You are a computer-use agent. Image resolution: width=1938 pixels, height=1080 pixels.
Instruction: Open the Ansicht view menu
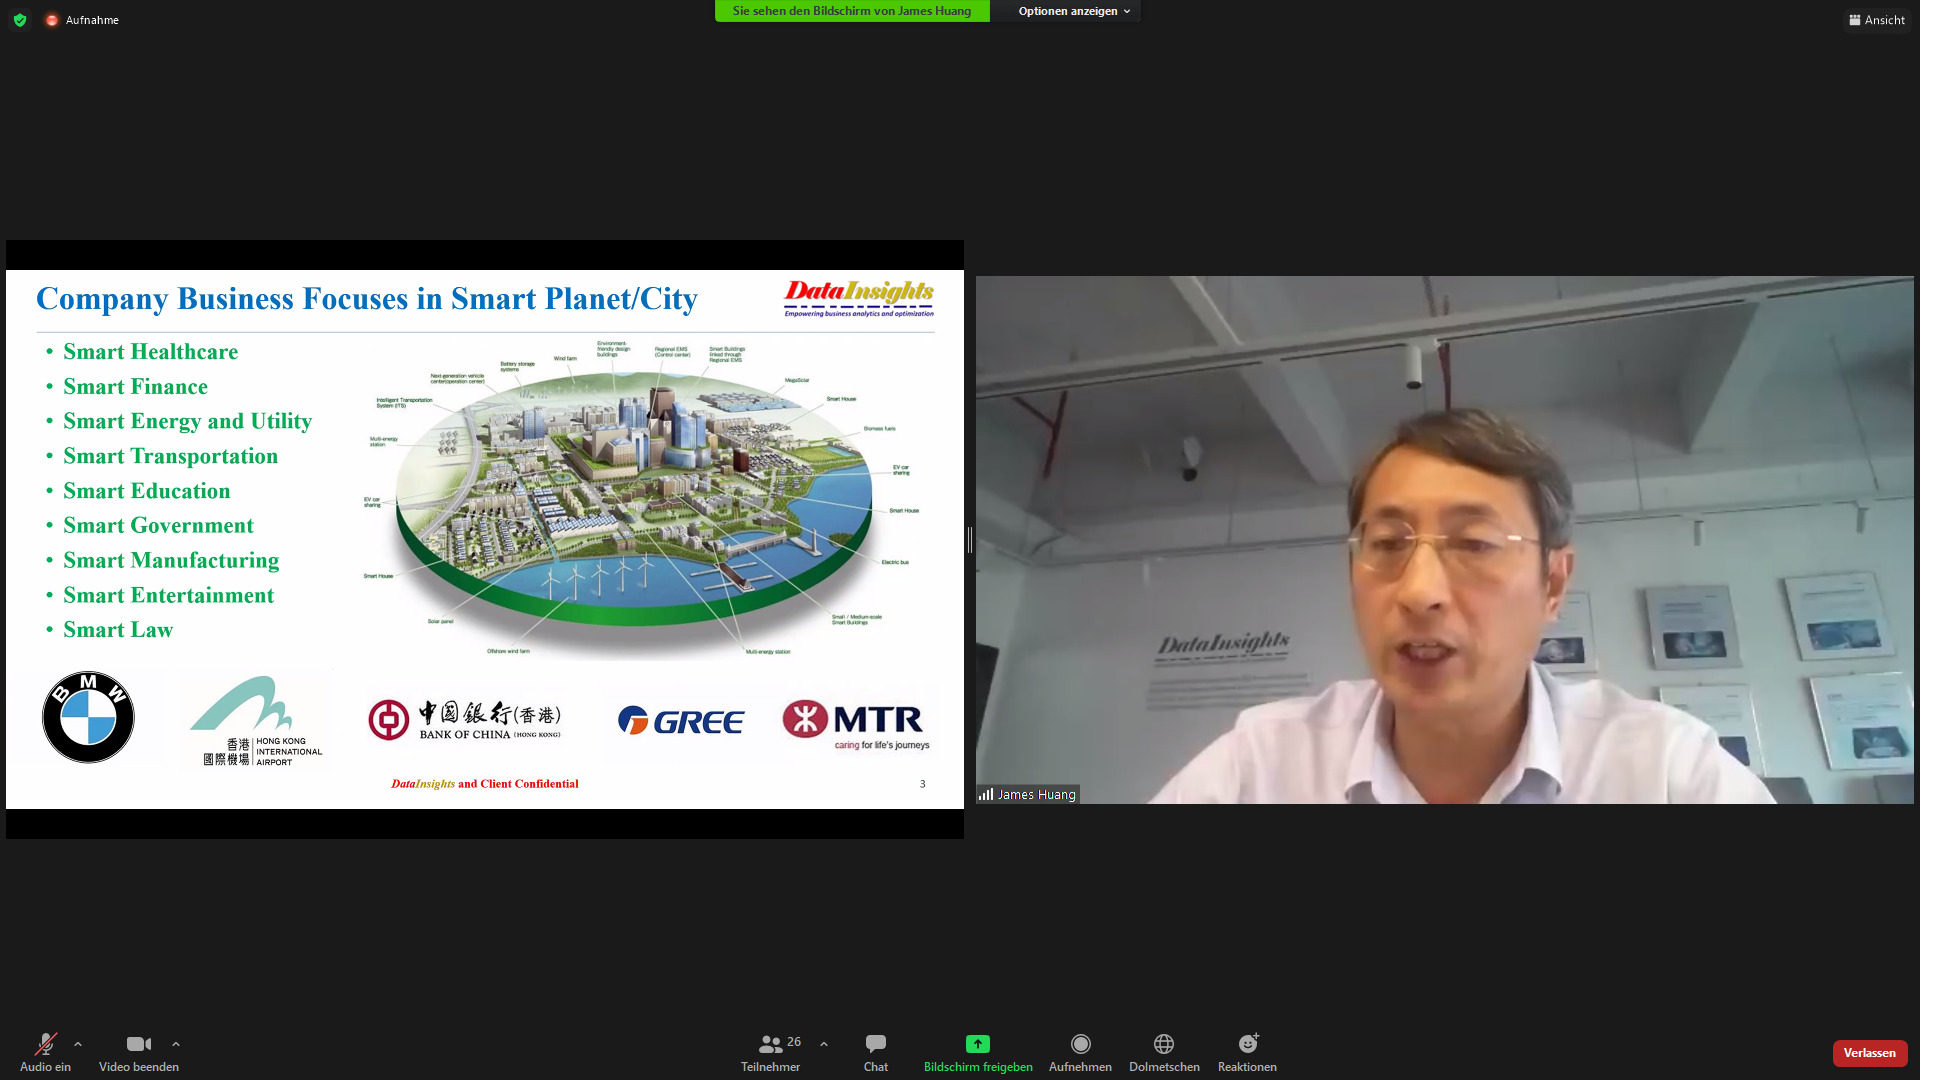coord(1877,20)
